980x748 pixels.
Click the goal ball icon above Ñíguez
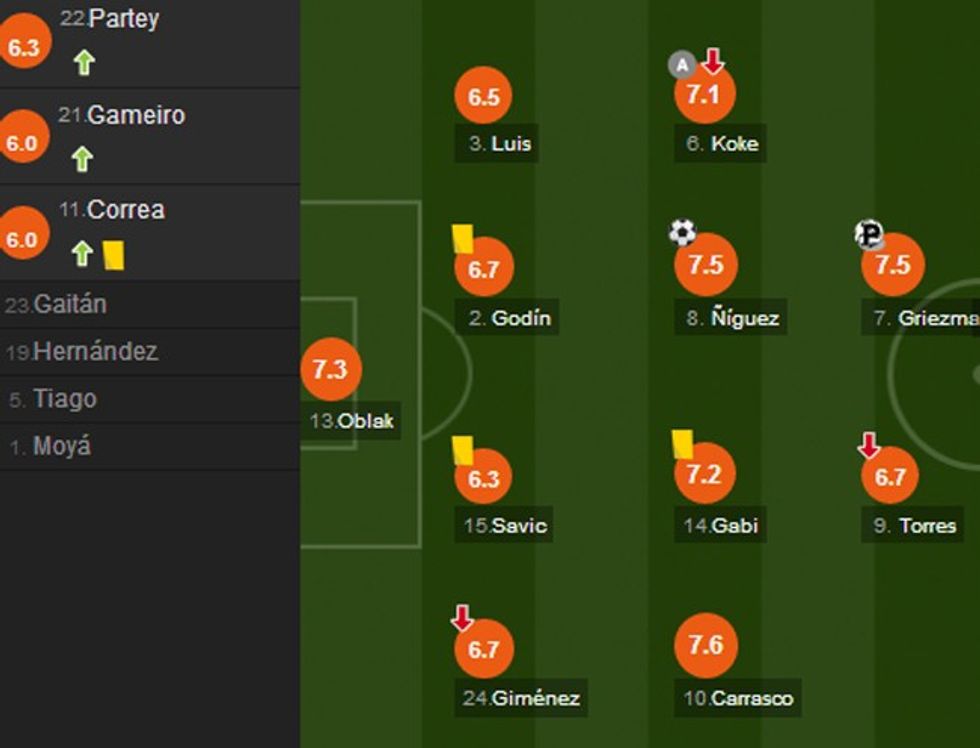682,233
